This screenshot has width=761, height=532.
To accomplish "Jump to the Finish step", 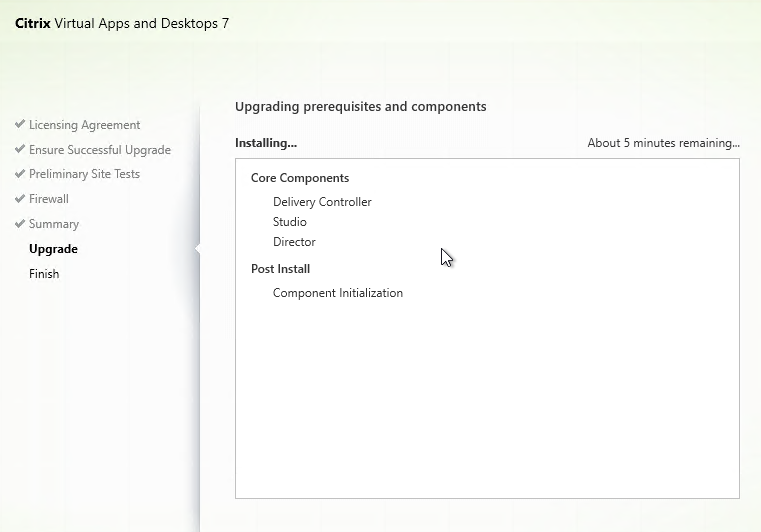I will [x=44, y=274].
